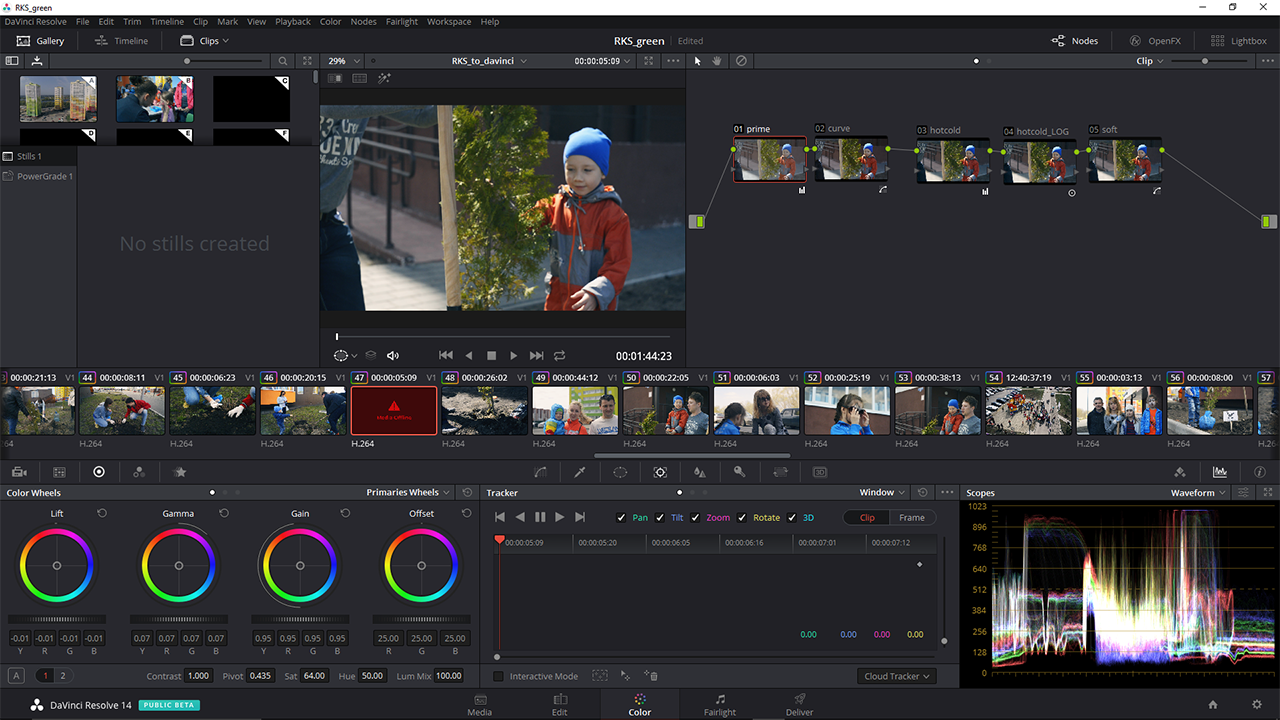The height and width of the screenshot is (720, 1280).
Task: Open the Fairlight menu
Action: 402,21
